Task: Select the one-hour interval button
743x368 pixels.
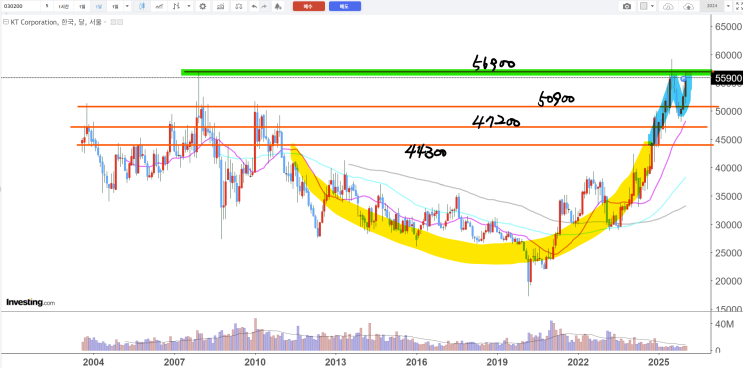Action: (x=64, y=6)
